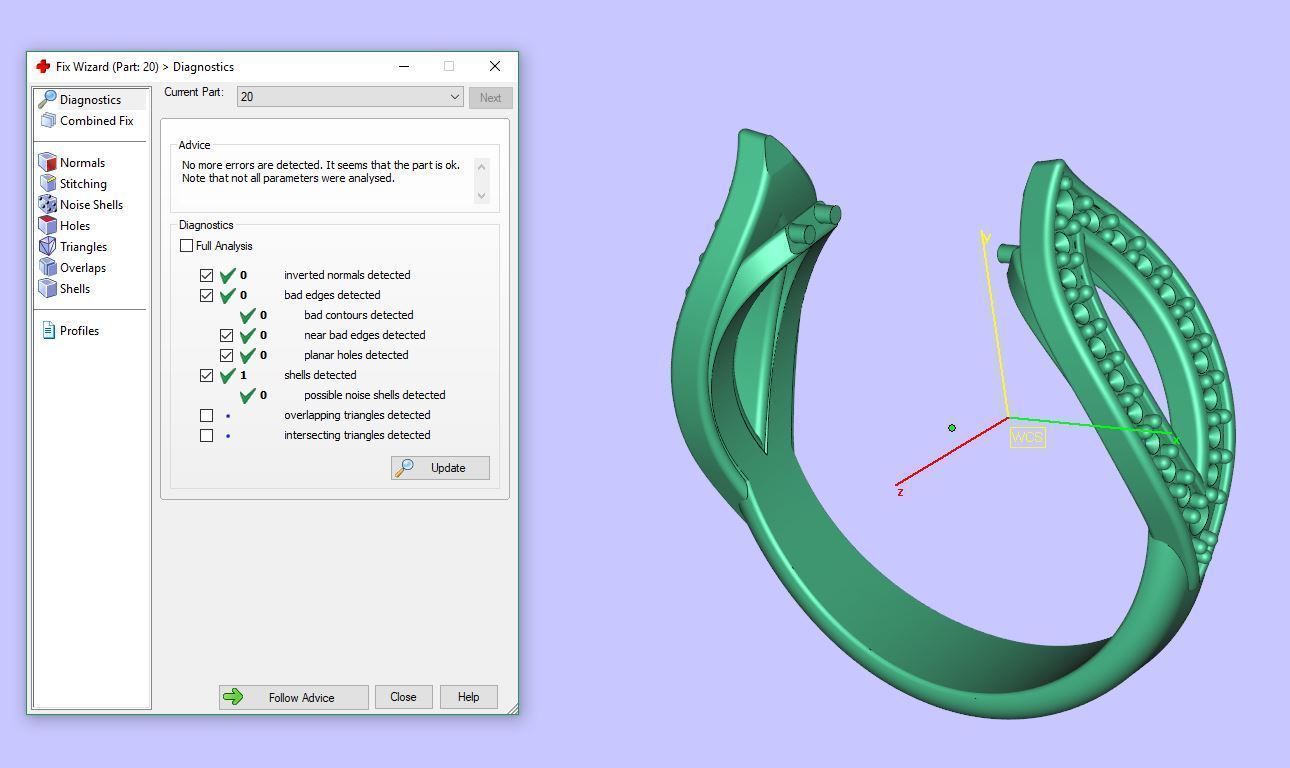Open the Combined Fix page icon
The width and height of the screenshot is (1290, 768).
[x=48, y=121]
